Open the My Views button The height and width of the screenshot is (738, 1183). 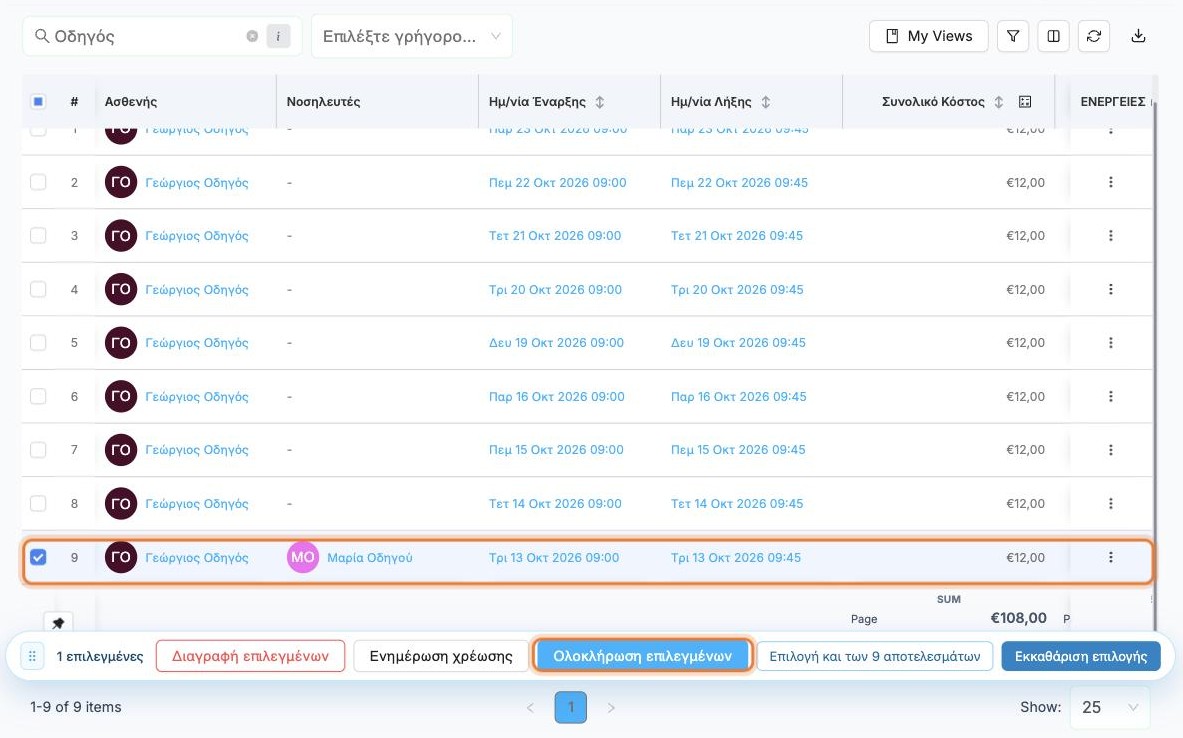pos(929,36)
